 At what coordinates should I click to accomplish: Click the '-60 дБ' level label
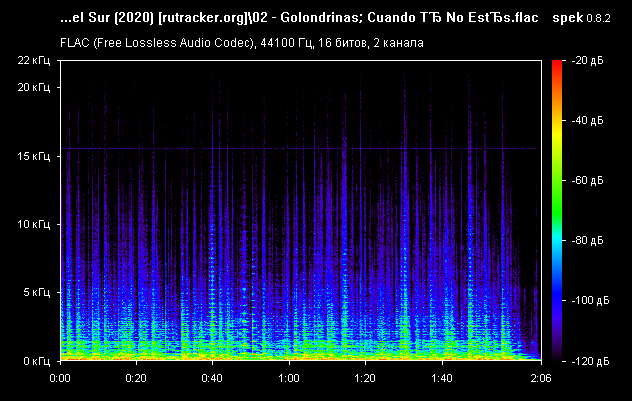click(x=587, y=180)
